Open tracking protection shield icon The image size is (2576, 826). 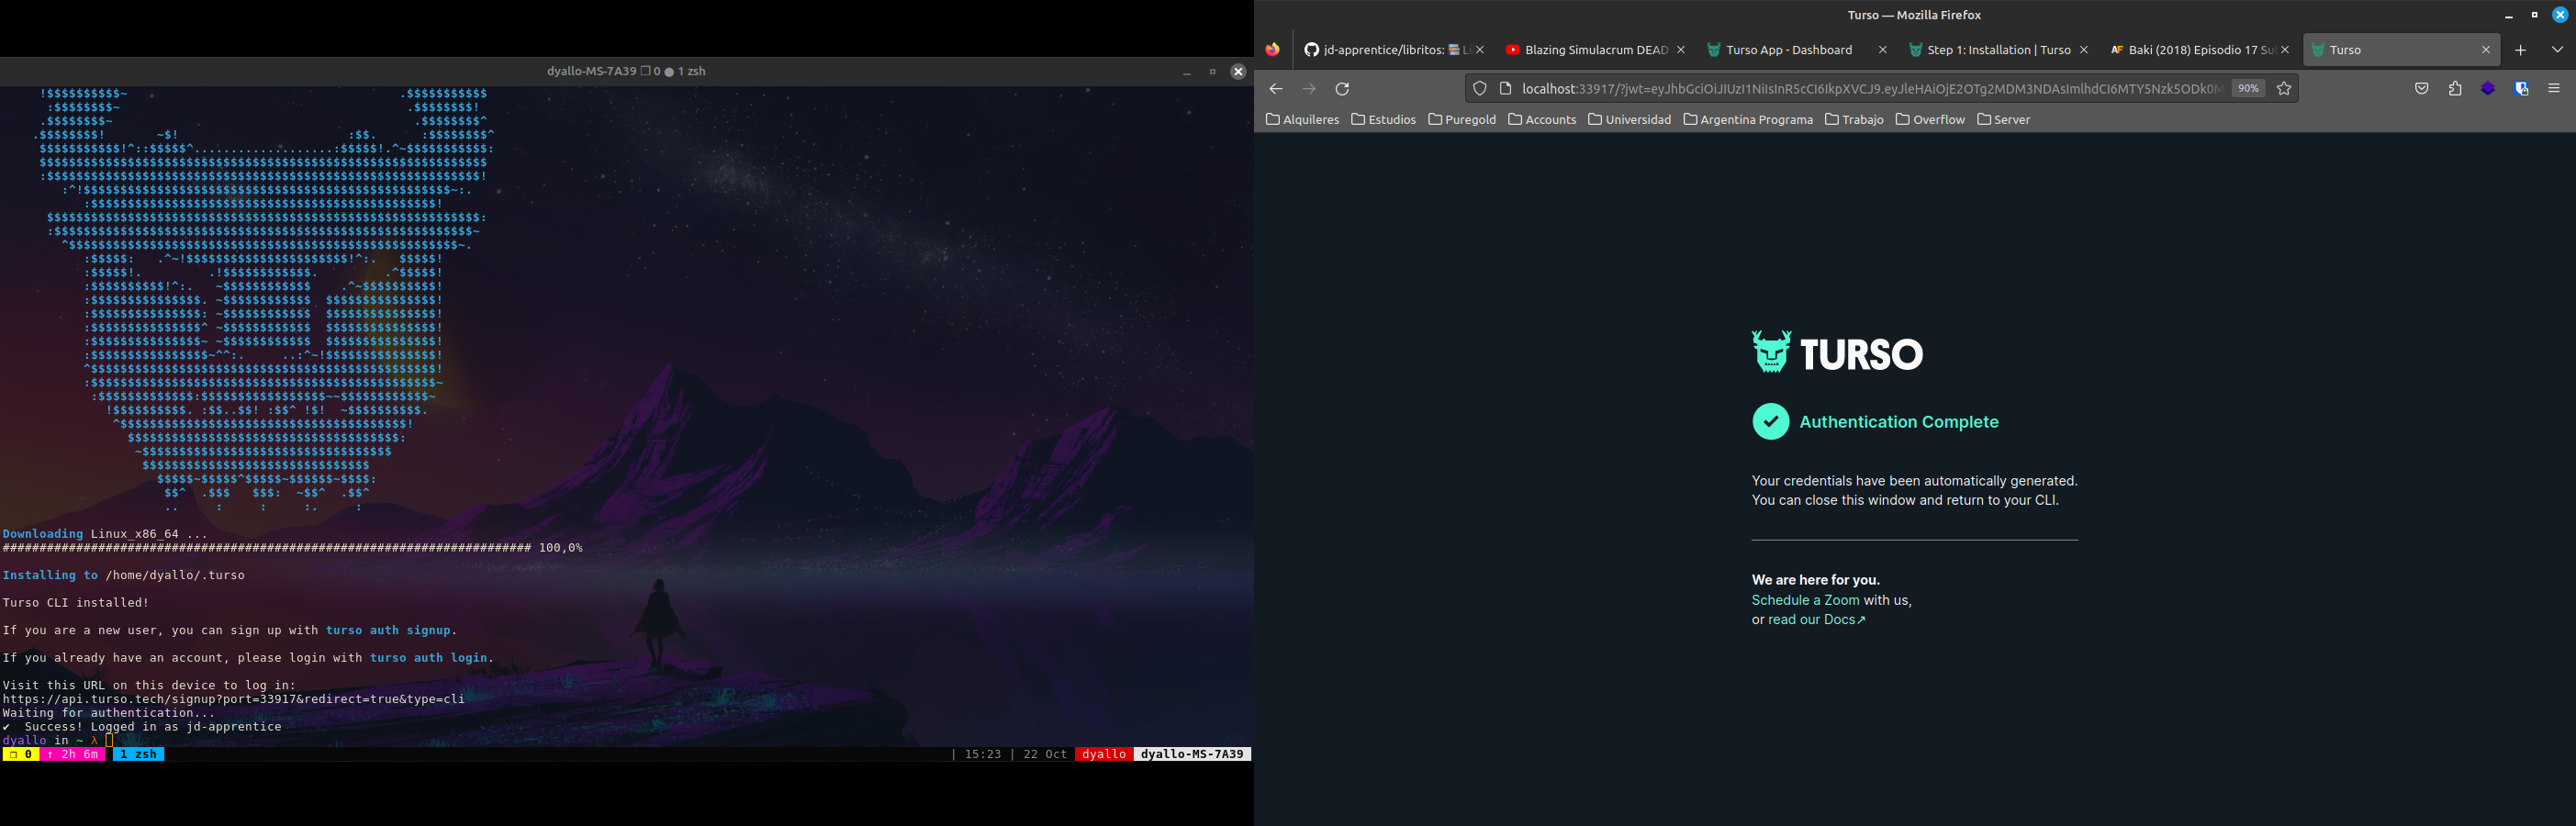pos(1480,89)
